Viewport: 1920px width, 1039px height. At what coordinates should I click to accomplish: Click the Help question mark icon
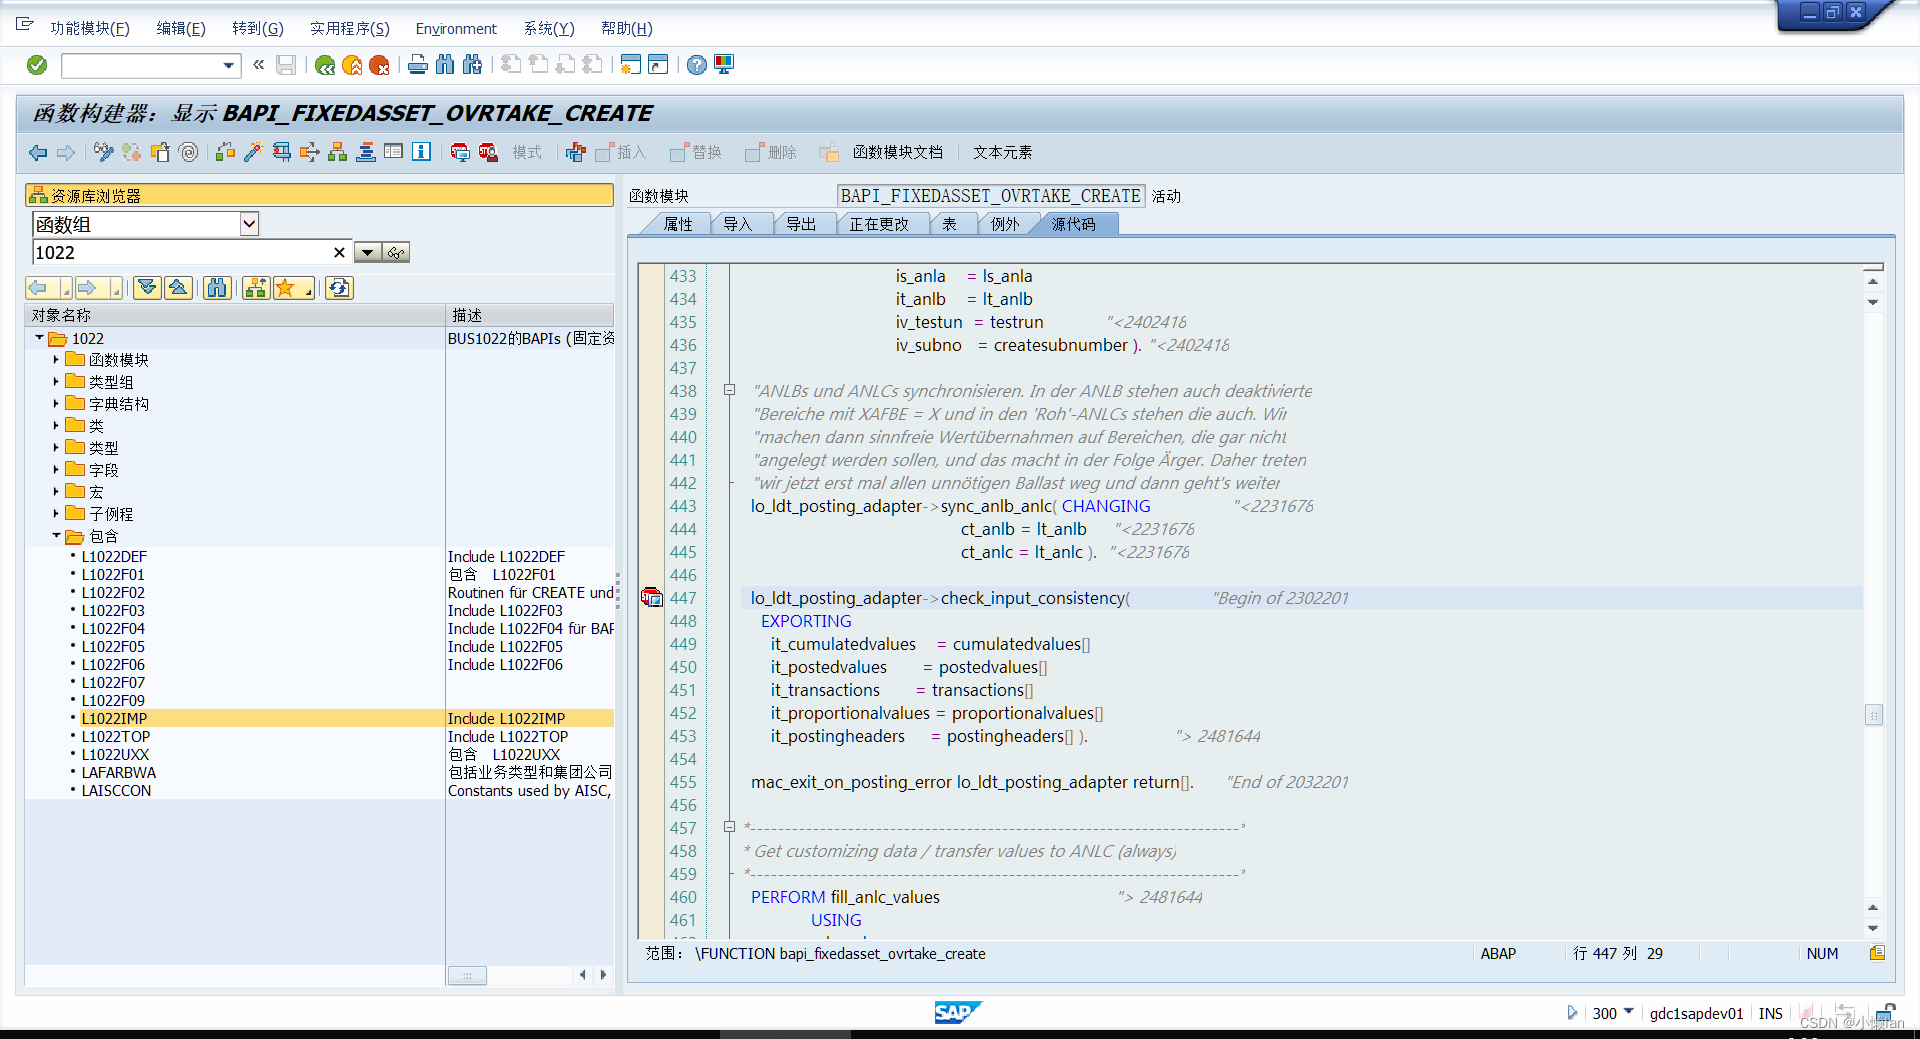(x=696, y=65)
